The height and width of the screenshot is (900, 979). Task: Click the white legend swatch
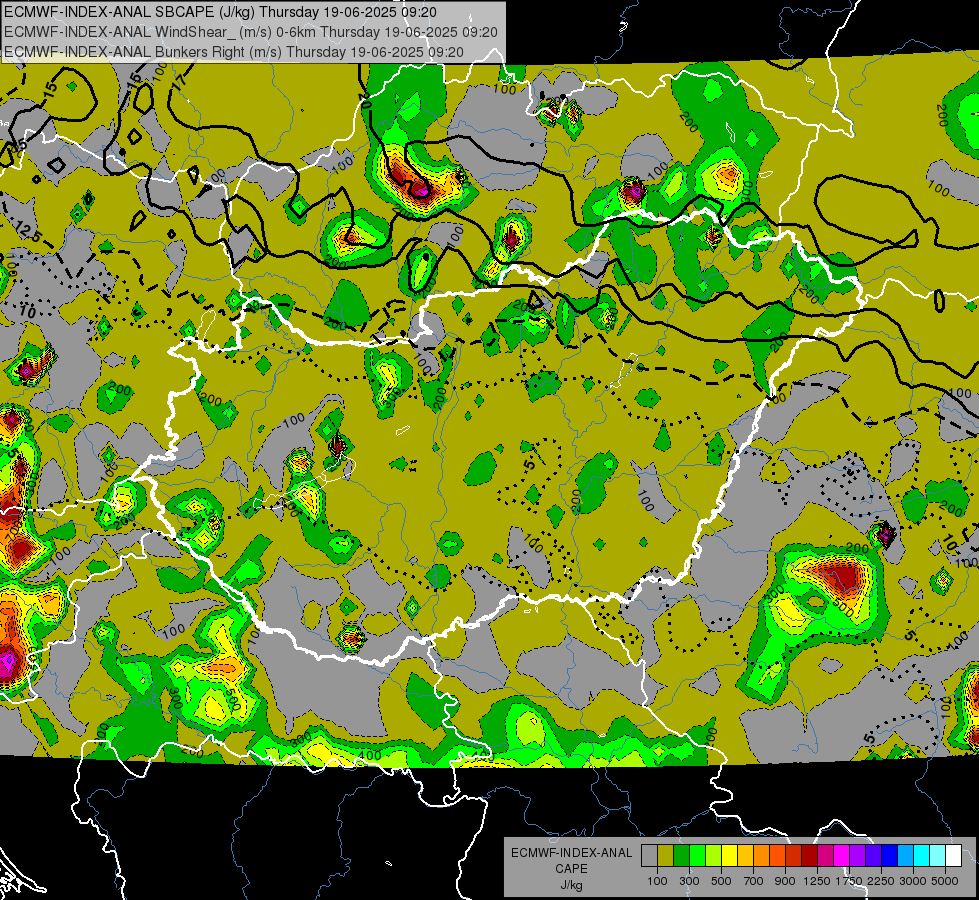[953, 856]
